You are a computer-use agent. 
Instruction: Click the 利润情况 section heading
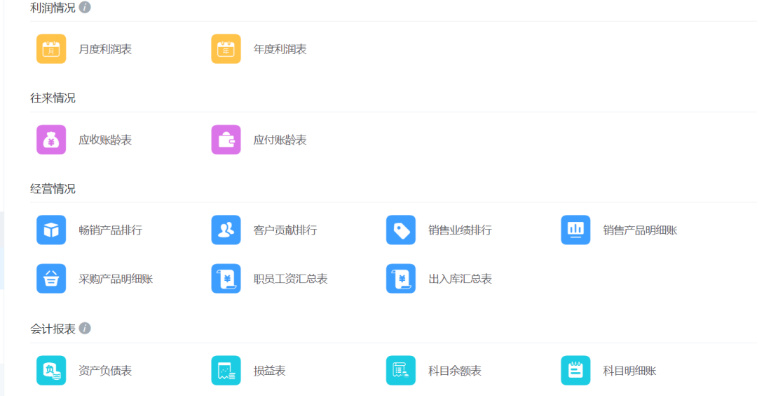click(x=53, y=8)
